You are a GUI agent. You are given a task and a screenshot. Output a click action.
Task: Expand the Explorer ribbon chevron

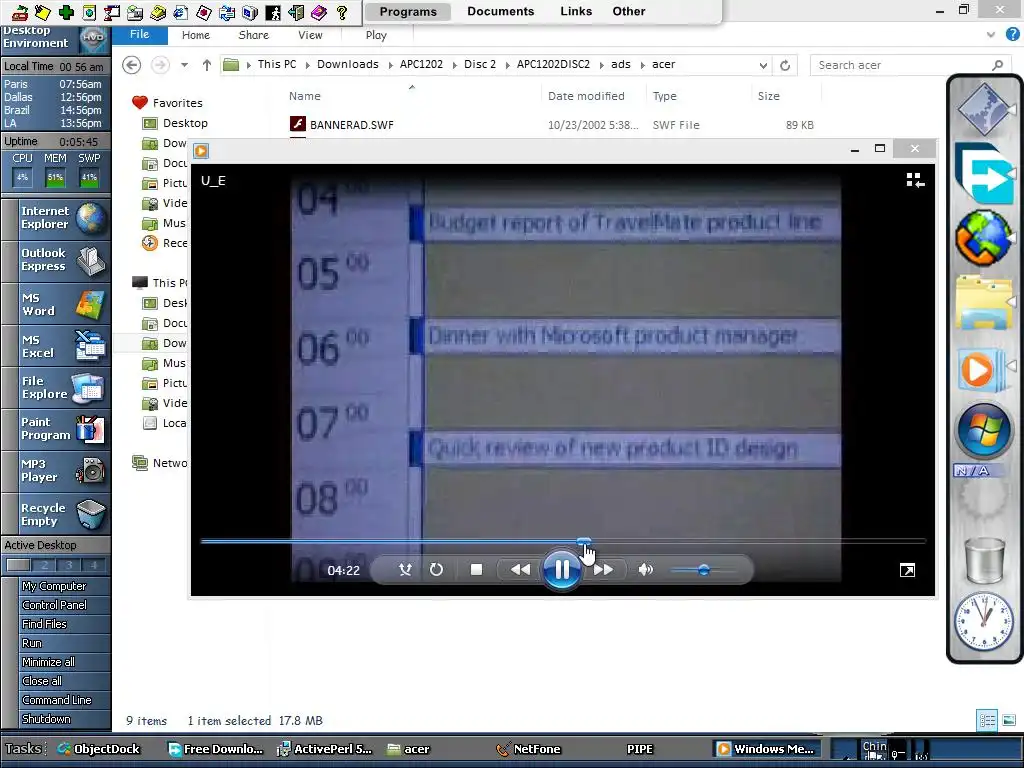tap(991, 35)
